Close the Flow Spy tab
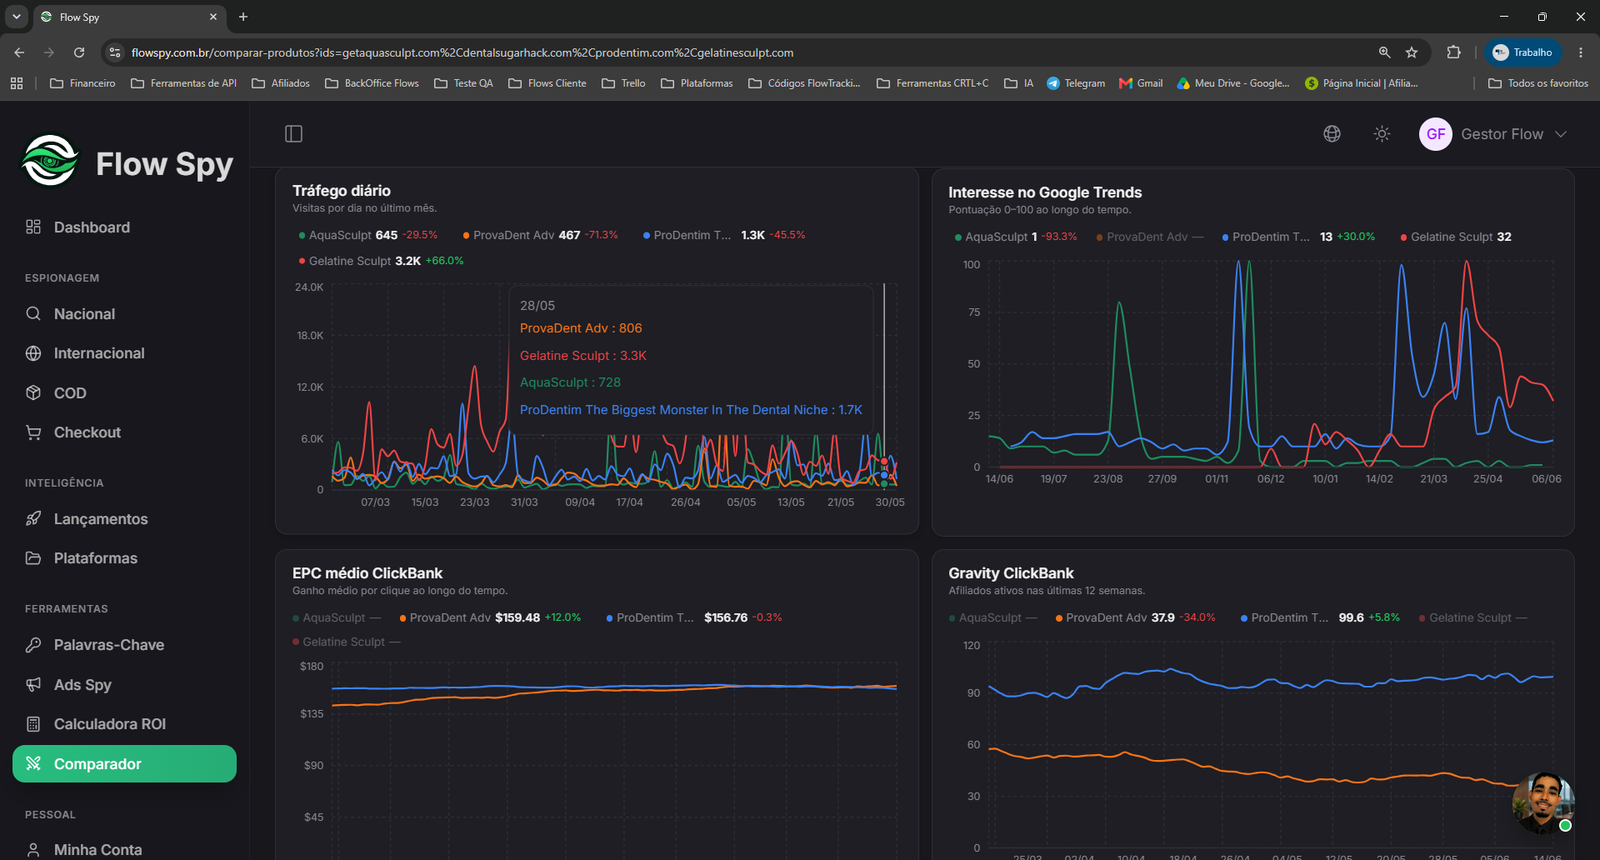 [x=213, y=17]
